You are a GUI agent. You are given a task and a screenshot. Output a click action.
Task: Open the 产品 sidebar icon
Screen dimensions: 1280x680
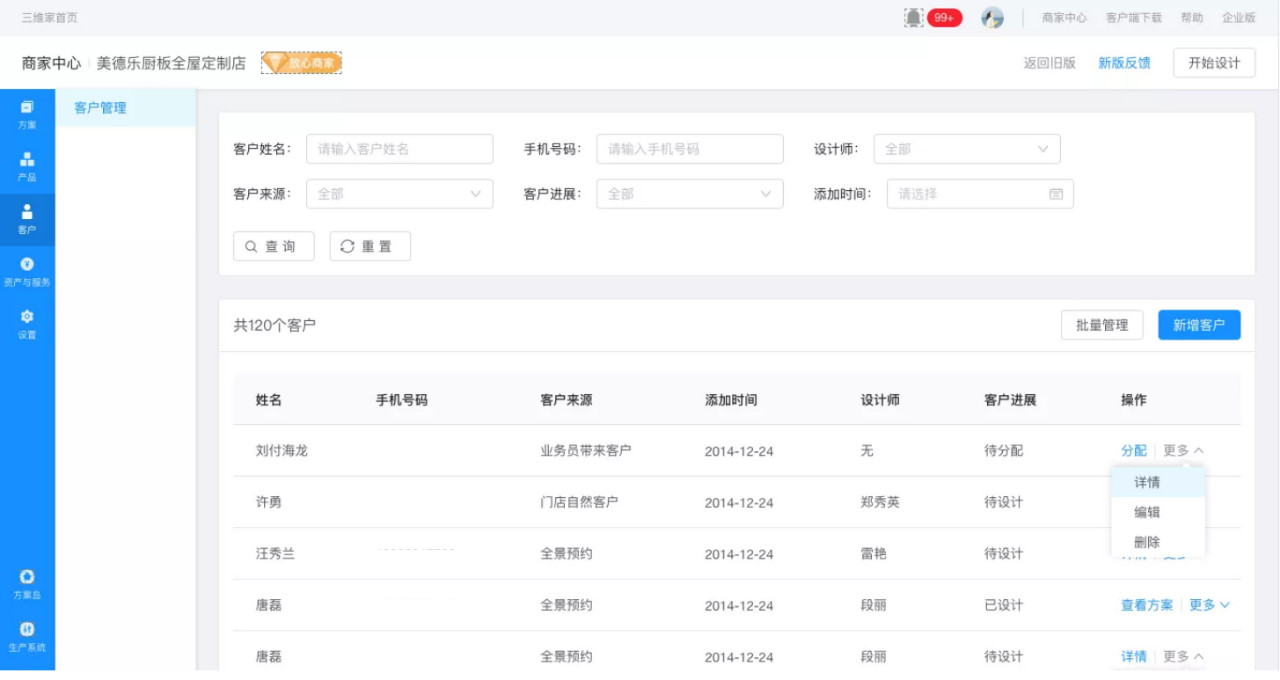(27, 166)
